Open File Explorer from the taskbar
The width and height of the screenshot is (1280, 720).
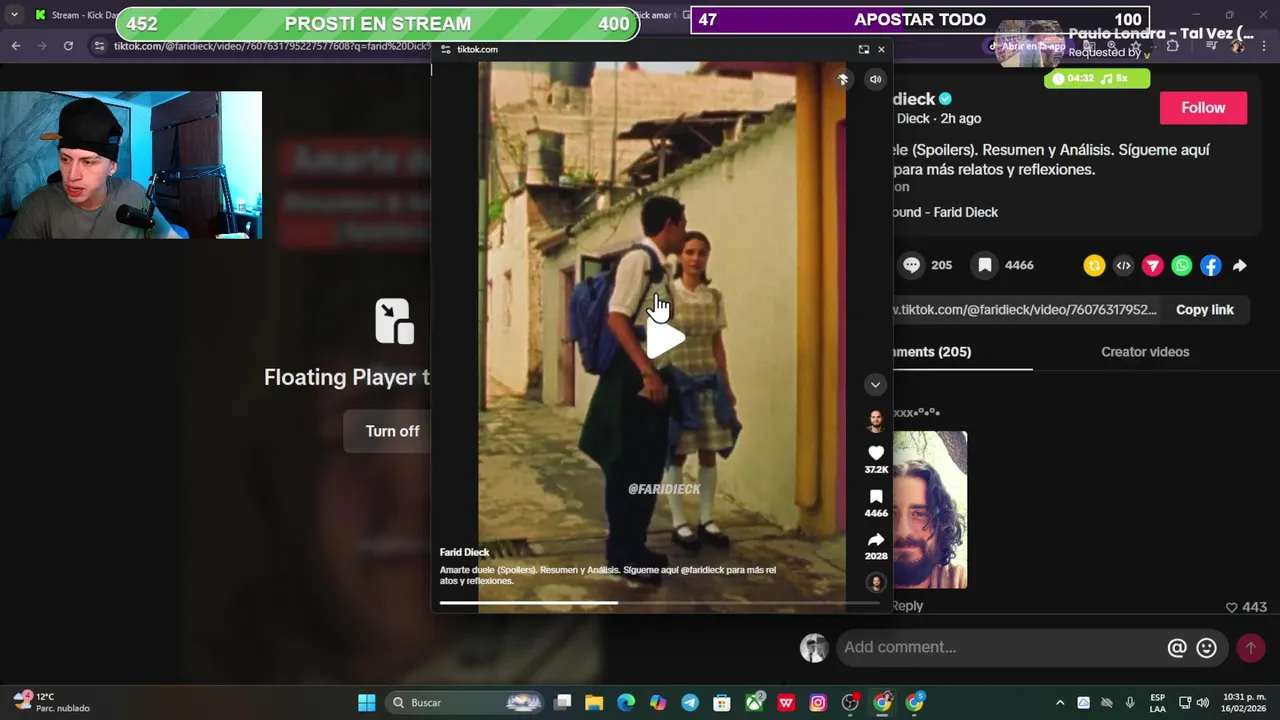pos(594,702)
